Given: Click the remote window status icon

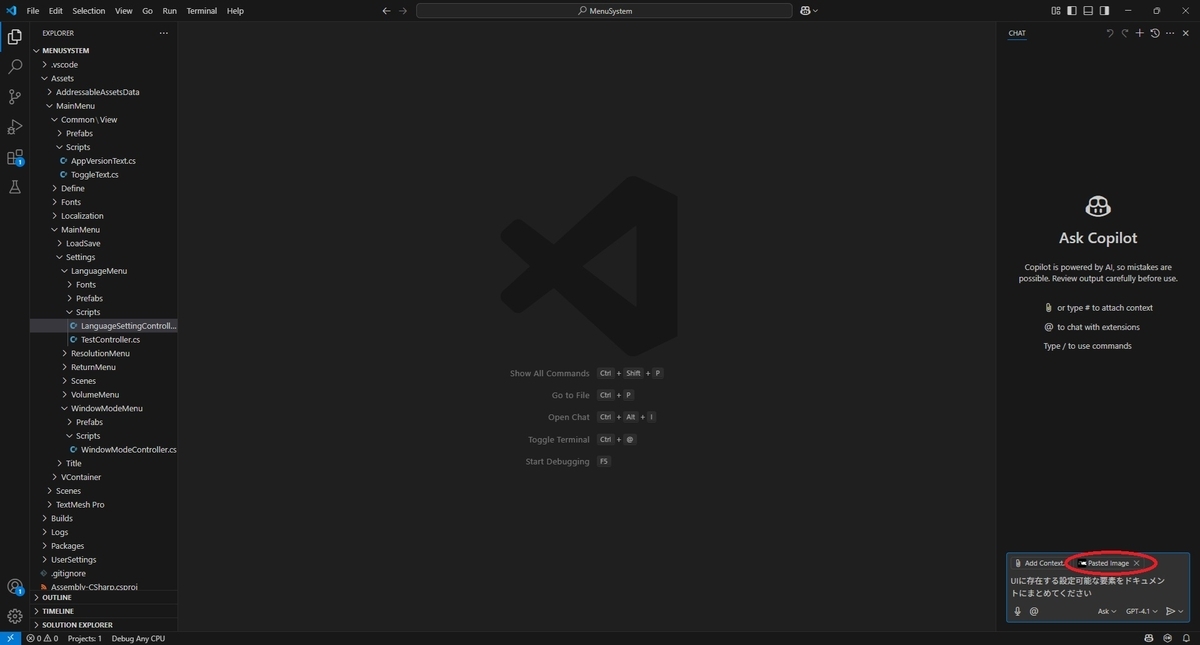Looking at the screenshot, I should 9,638.
